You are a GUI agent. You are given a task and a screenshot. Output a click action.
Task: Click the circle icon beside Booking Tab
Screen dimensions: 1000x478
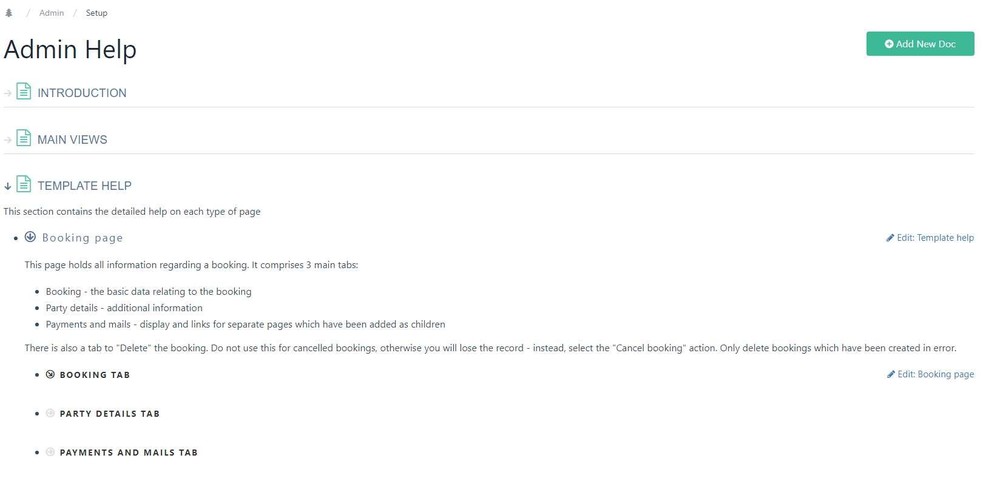[50, 374]
